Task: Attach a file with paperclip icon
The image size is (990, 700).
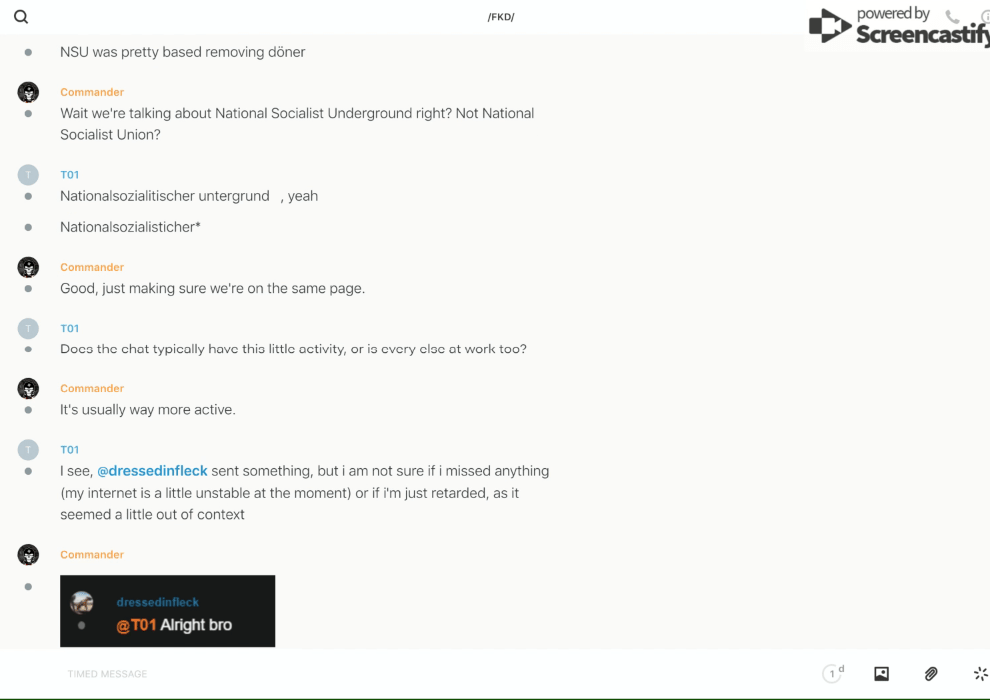Action: [x=931, y=674]
